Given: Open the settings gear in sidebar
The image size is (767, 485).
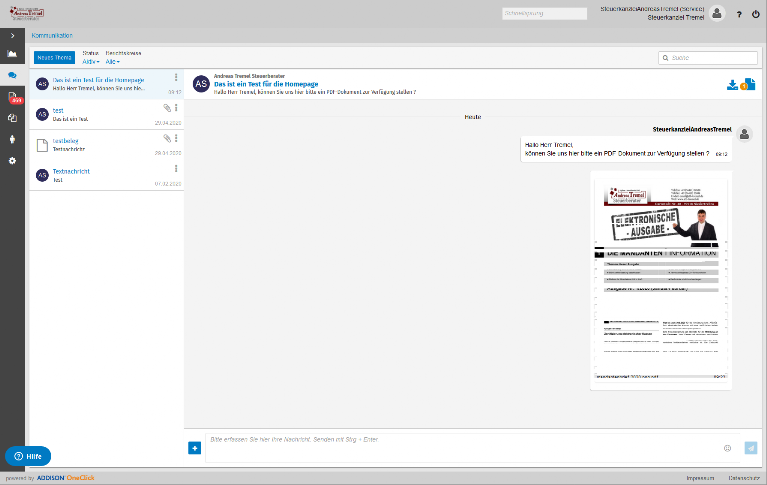Looking at the screenshot, I should [x=12, y=161].
